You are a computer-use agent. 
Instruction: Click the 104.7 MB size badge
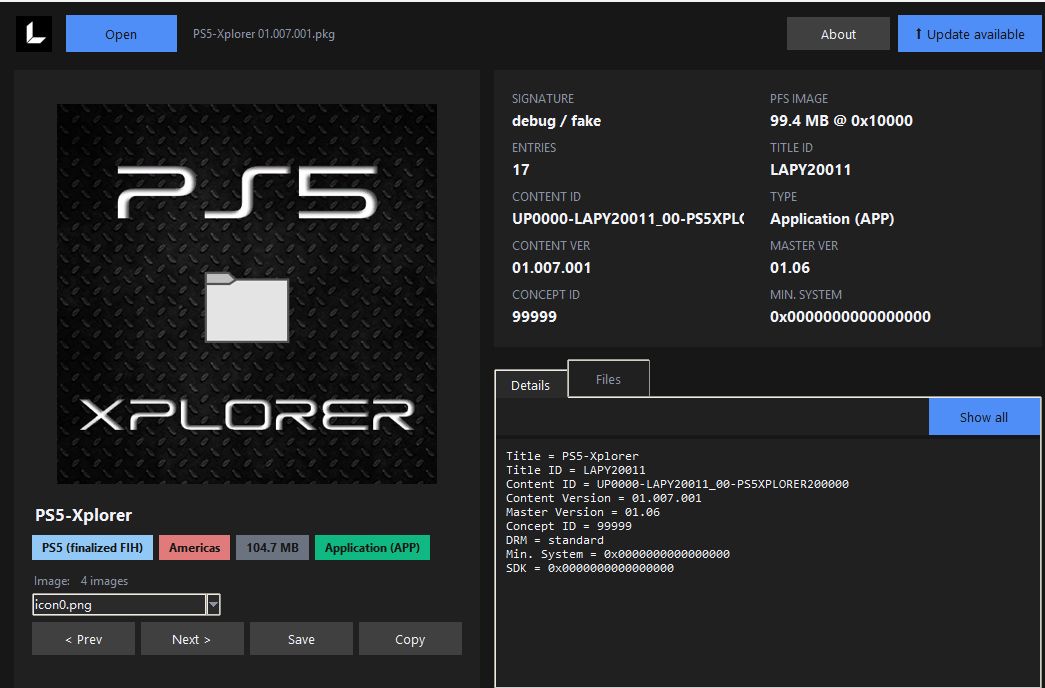(273, 547)
